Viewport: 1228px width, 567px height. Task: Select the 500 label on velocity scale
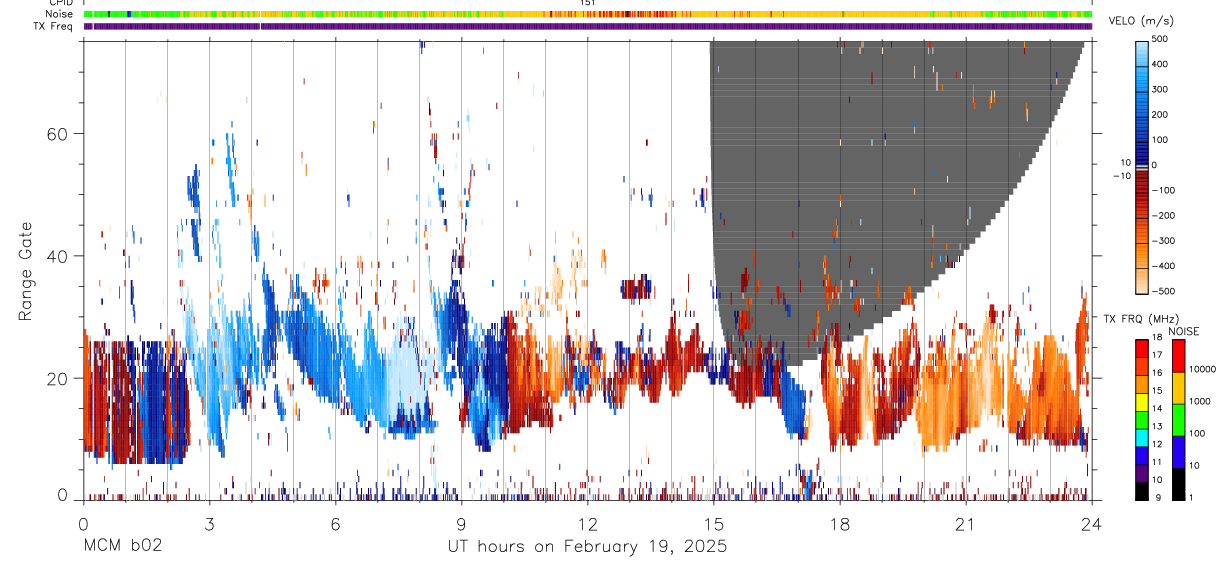point(1161,39)
